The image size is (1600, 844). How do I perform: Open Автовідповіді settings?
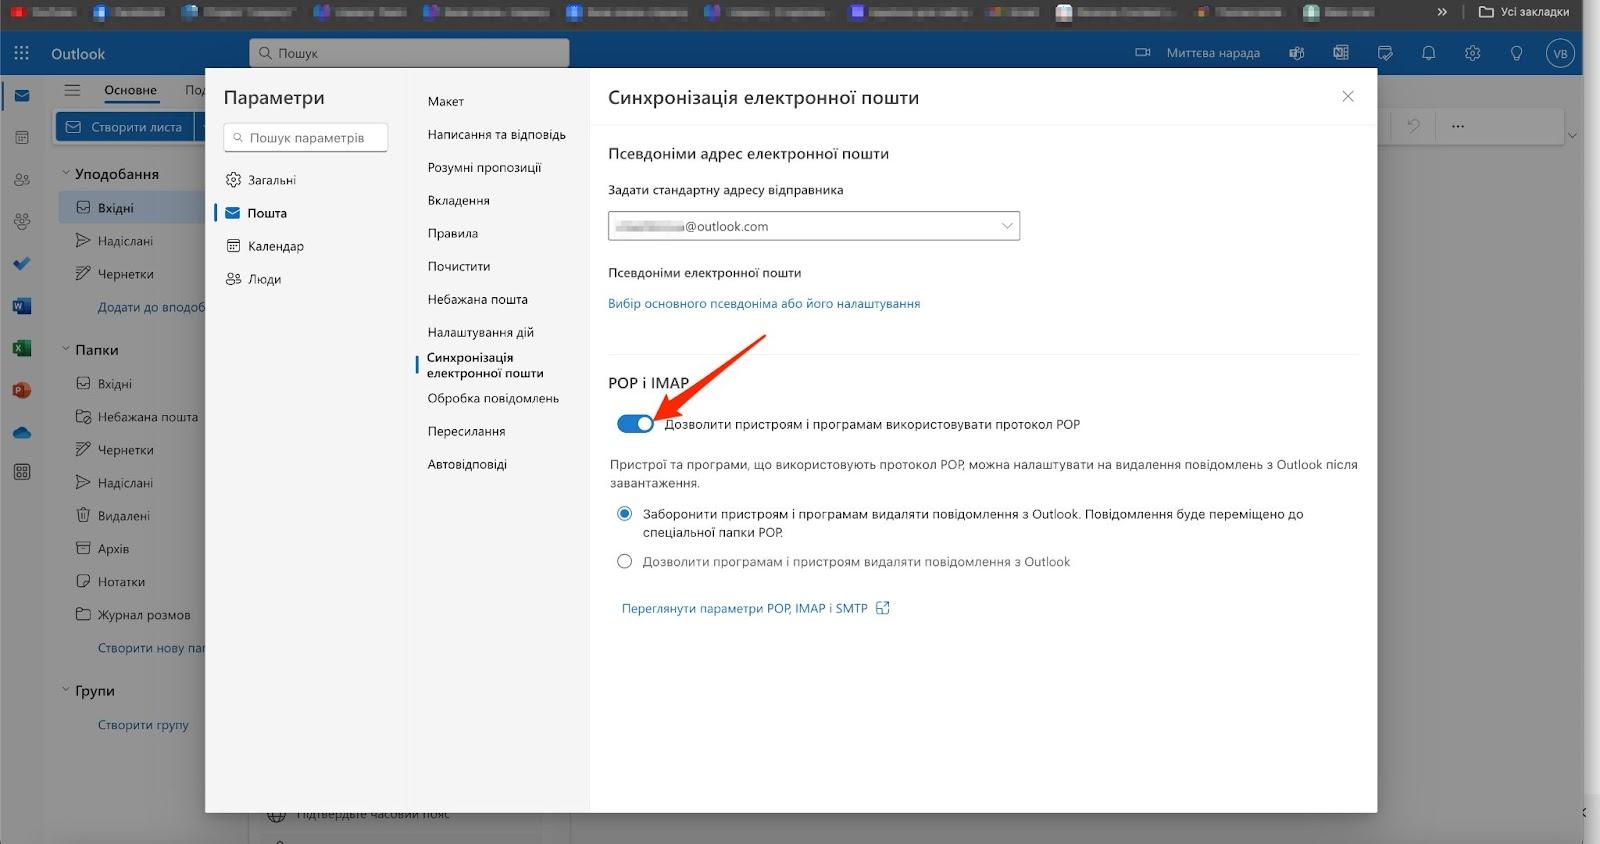[x=467, y=464]
